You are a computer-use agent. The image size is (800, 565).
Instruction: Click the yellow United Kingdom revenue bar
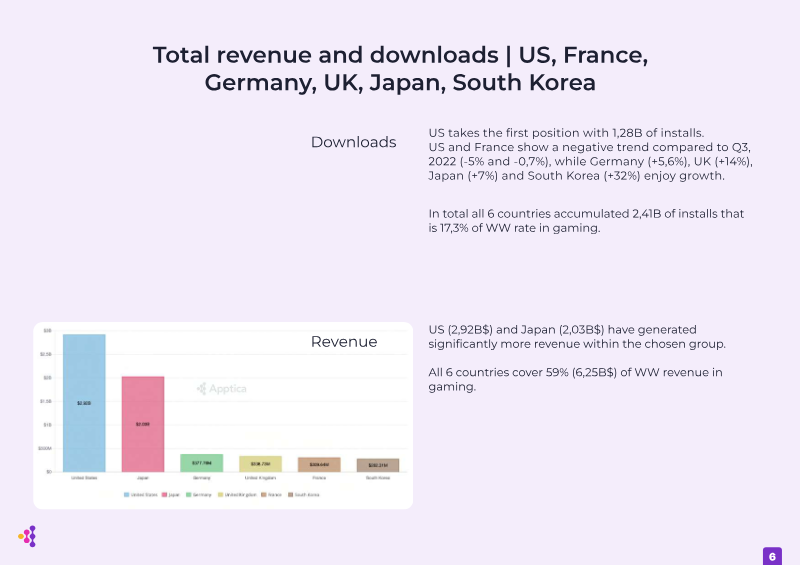point(260,464)
